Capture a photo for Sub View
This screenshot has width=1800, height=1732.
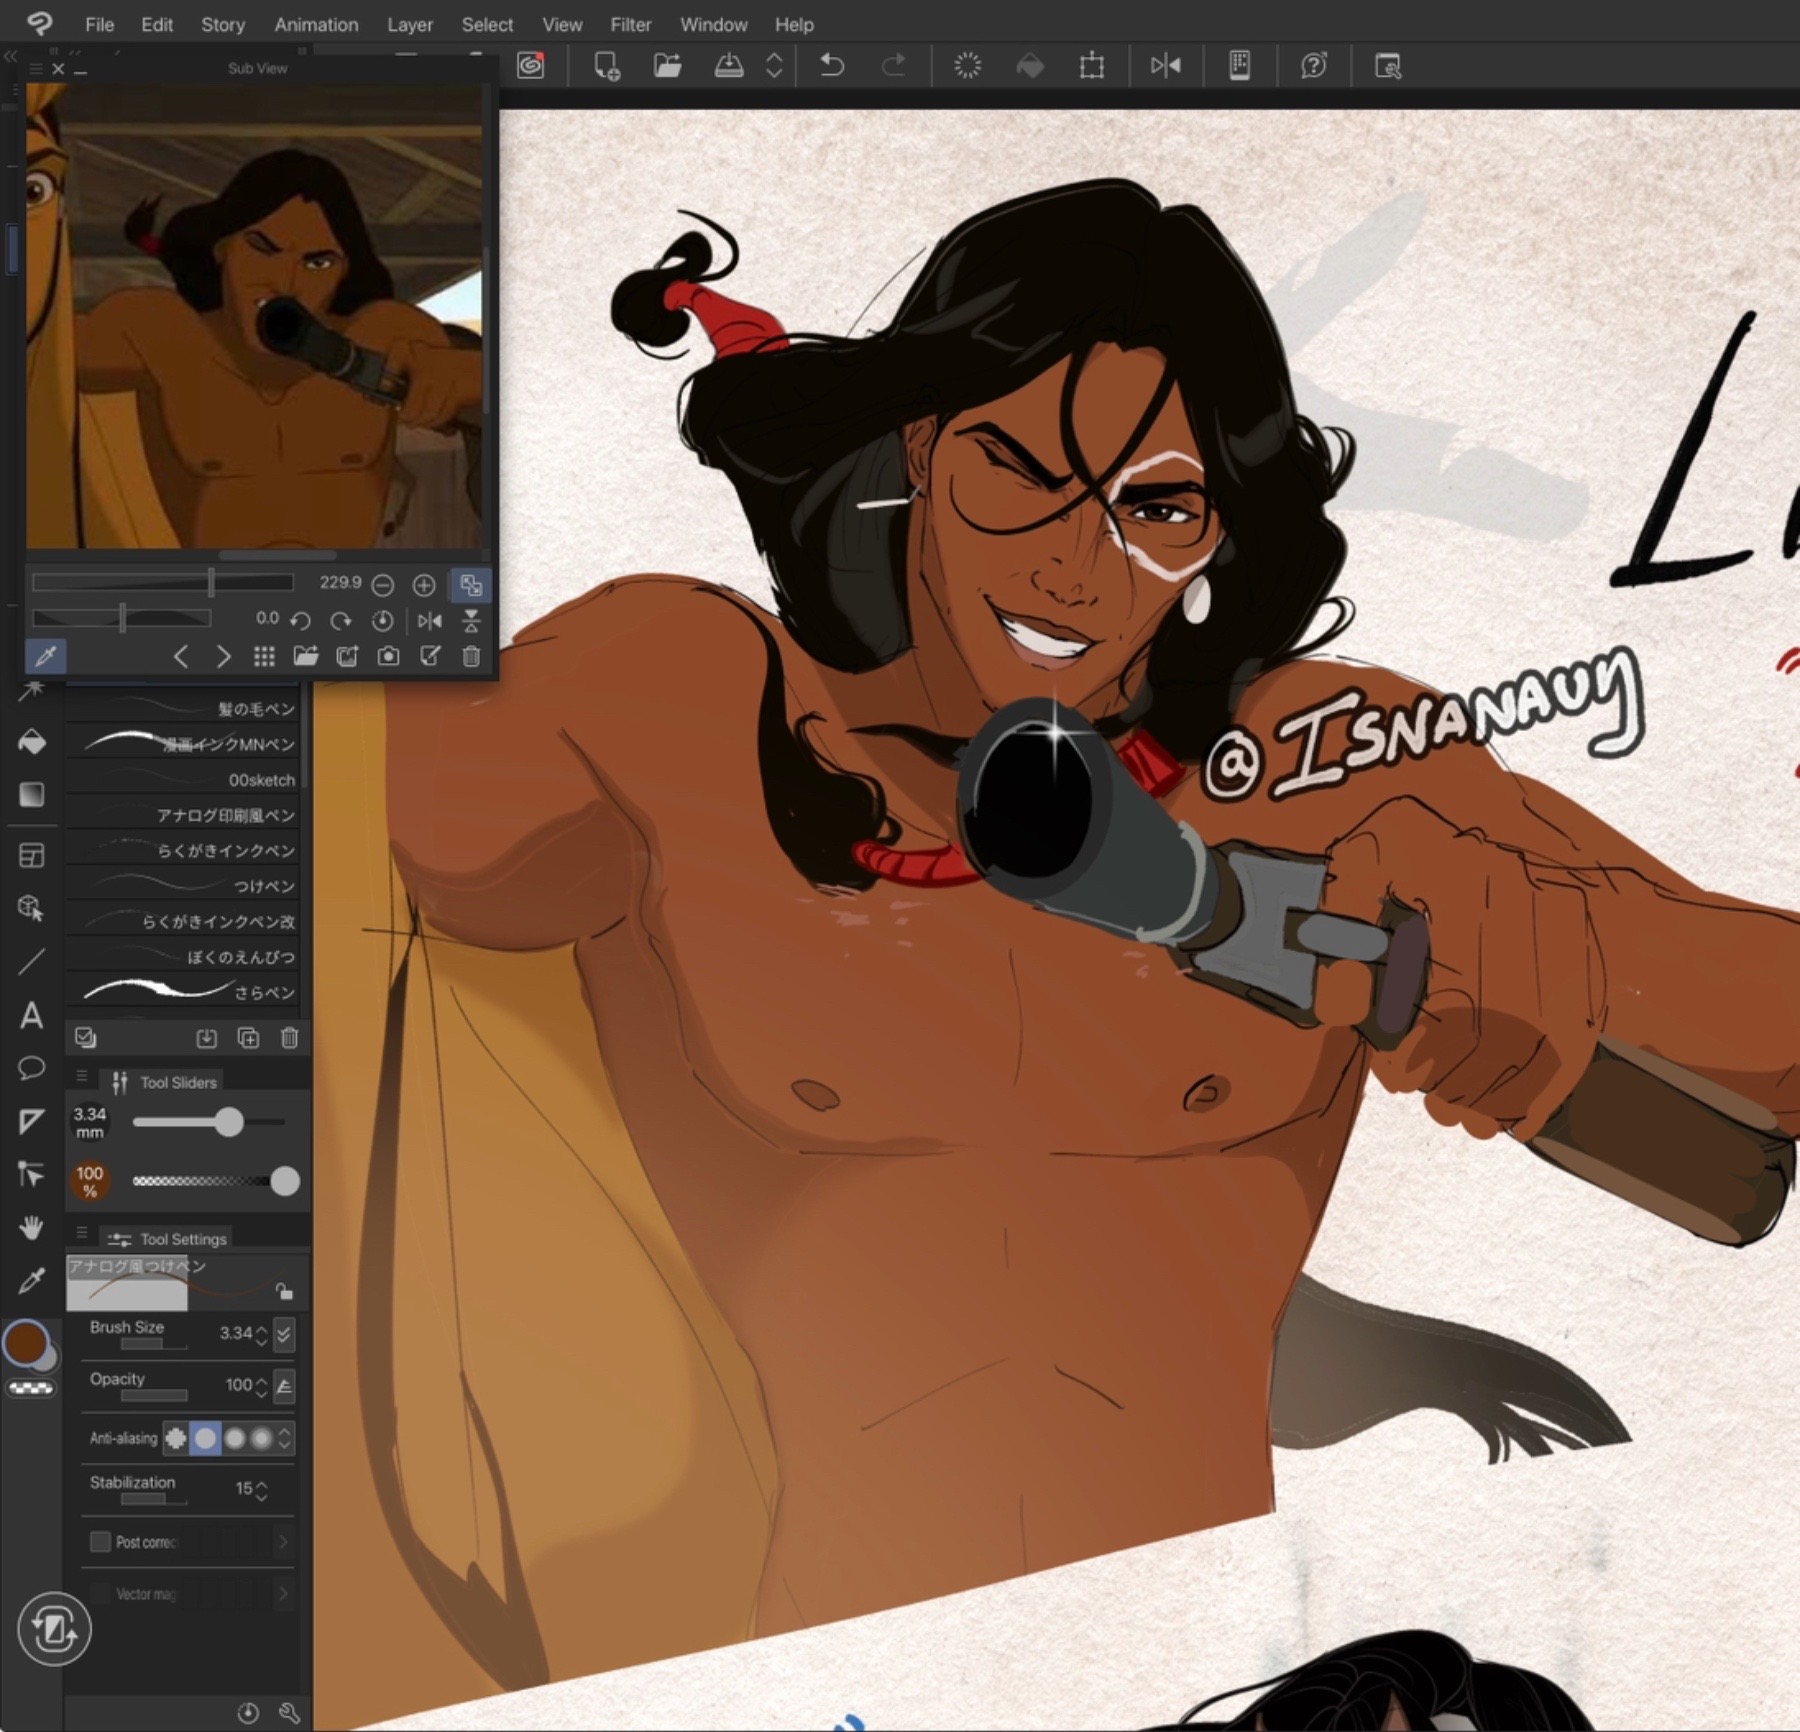[x=388, y=656]
